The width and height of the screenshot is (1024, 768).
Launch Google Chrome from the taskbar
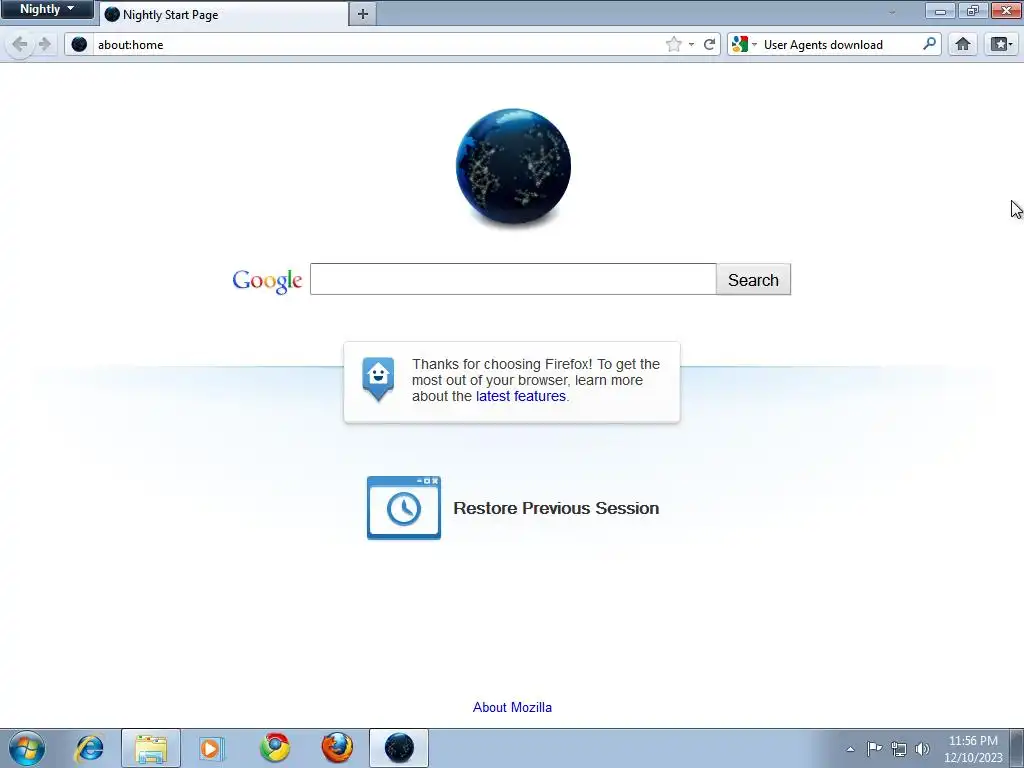275,748
